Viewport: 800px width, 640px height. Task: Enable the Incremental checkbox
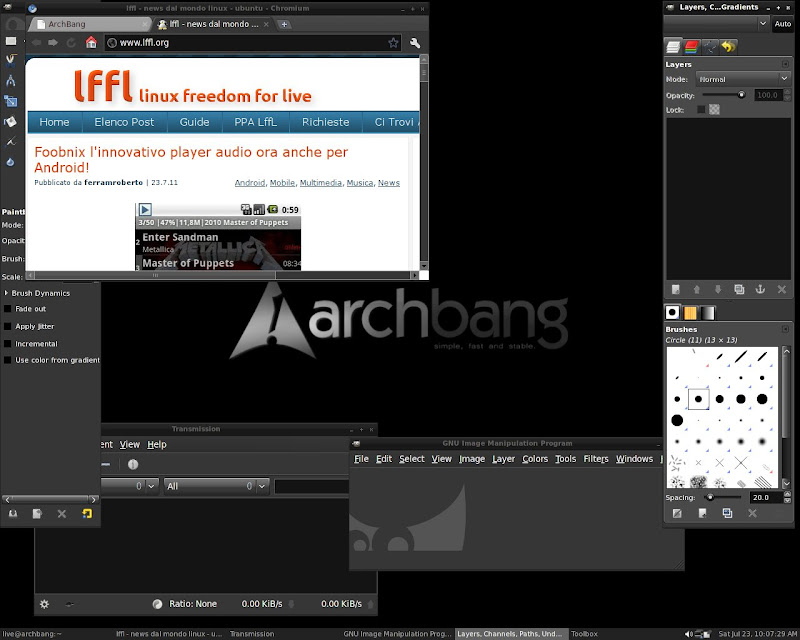click(x=8, y=343)
